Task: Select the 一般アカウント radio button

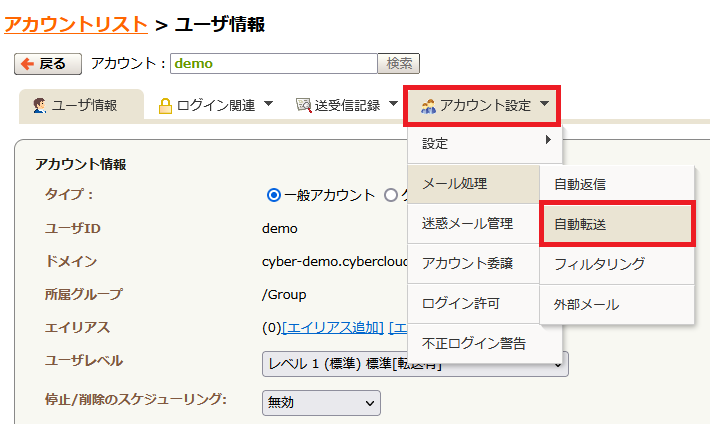Action: point(274,195)
